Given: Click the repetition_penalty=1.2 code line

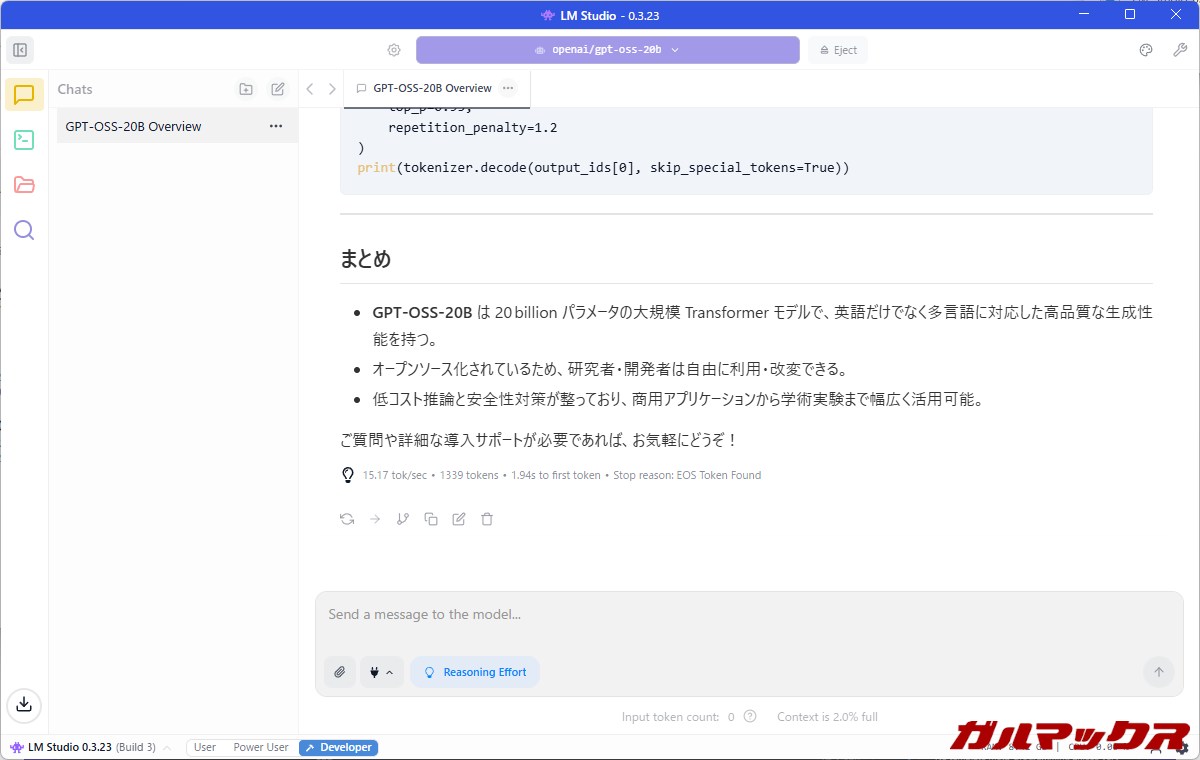Looking at the screenshot, I should (x=473, y=128).
